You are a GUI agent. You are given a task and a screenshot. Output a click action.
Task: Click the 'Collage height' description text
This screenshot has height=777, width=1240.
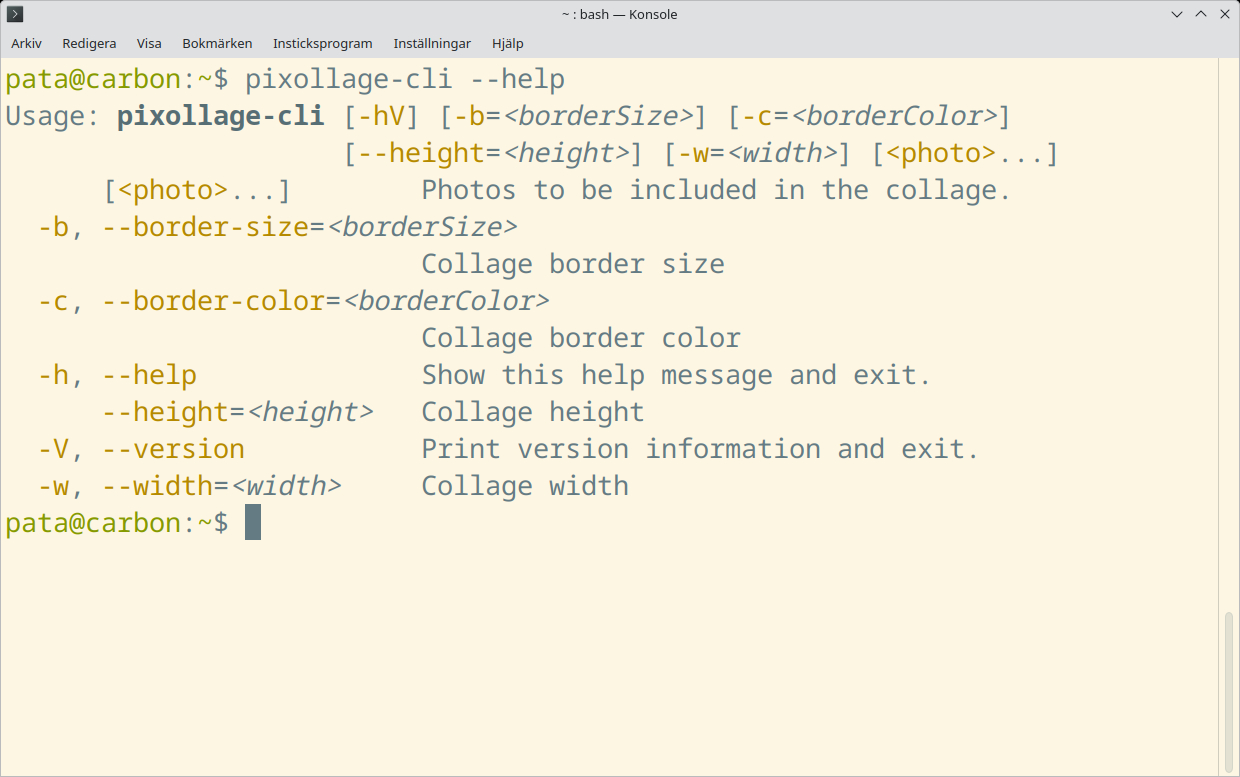click(x=533, y=412)
